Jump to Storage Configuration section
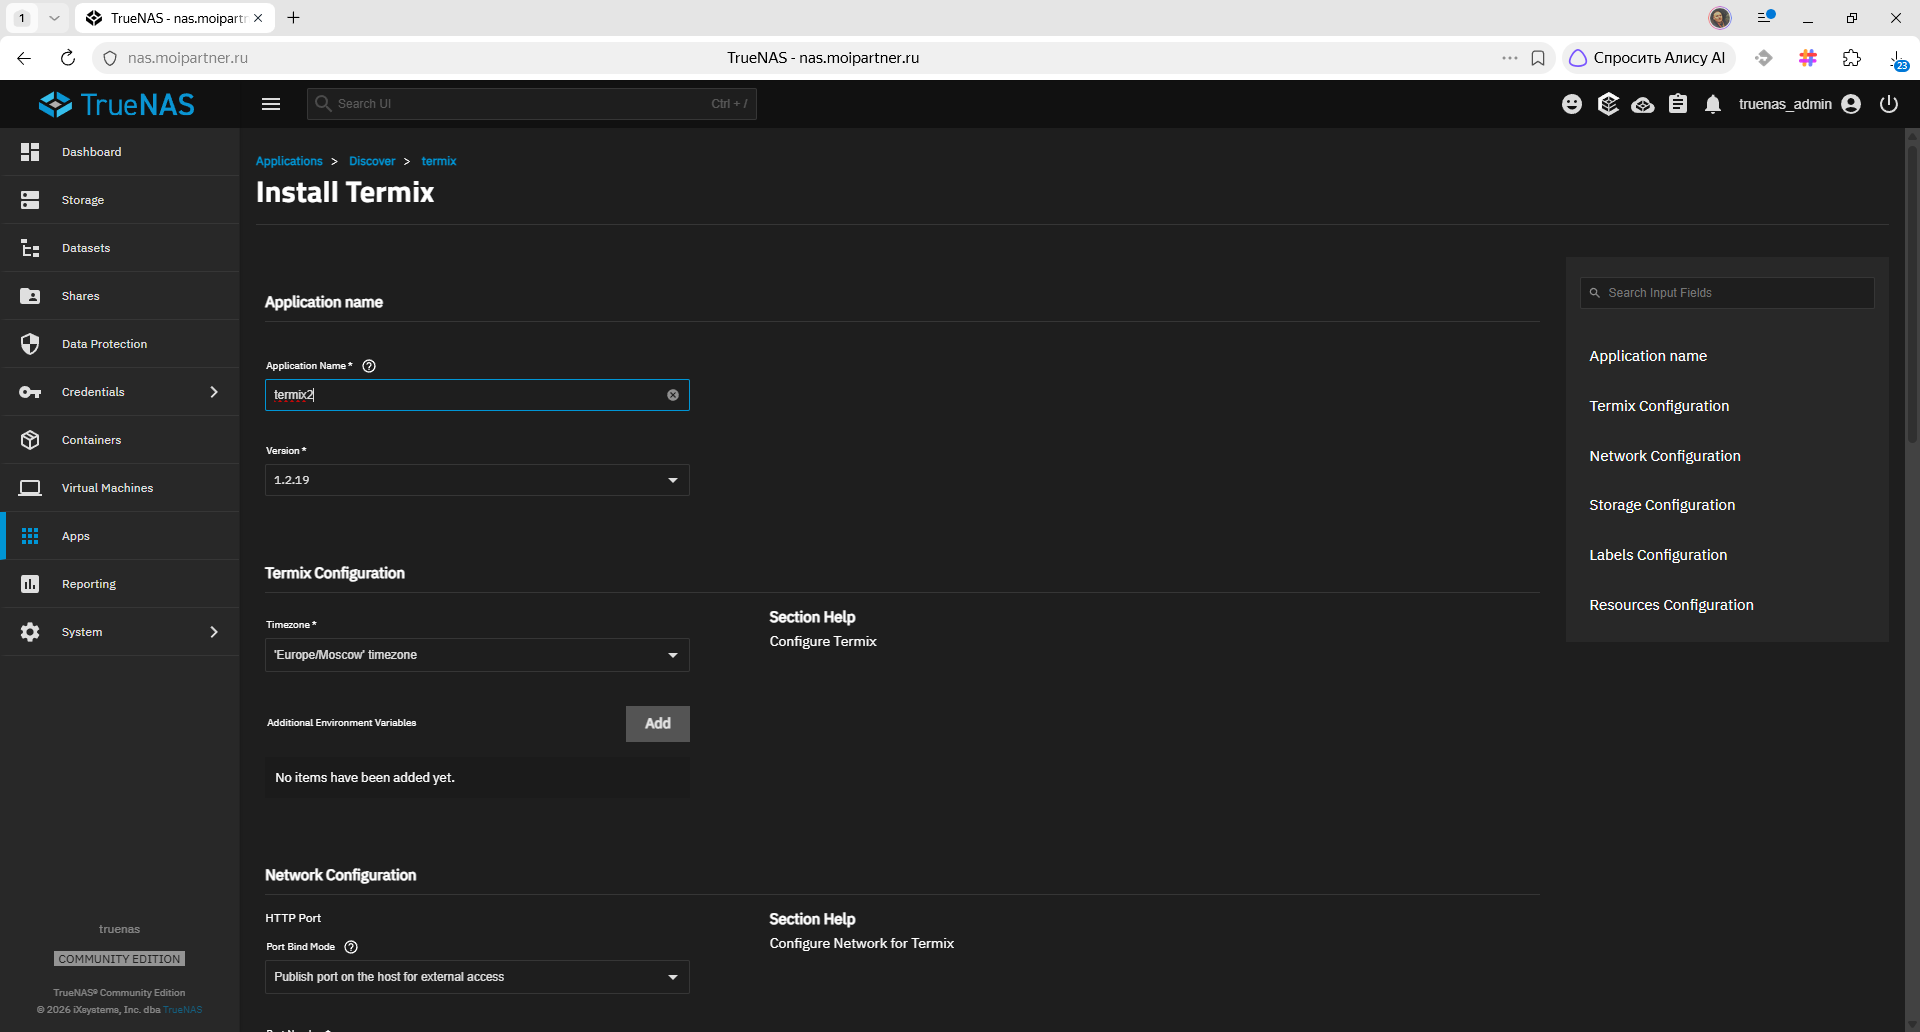 coord(1662,505)
